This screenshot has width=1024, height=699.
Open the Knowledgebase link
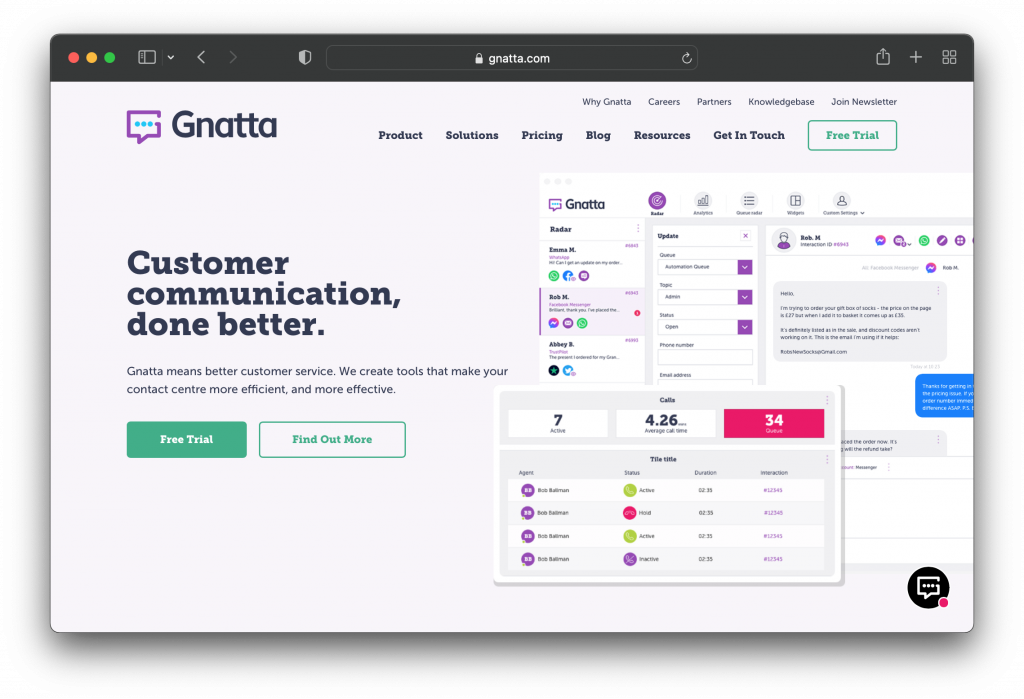pyautogui.click(x=781, y=102)
